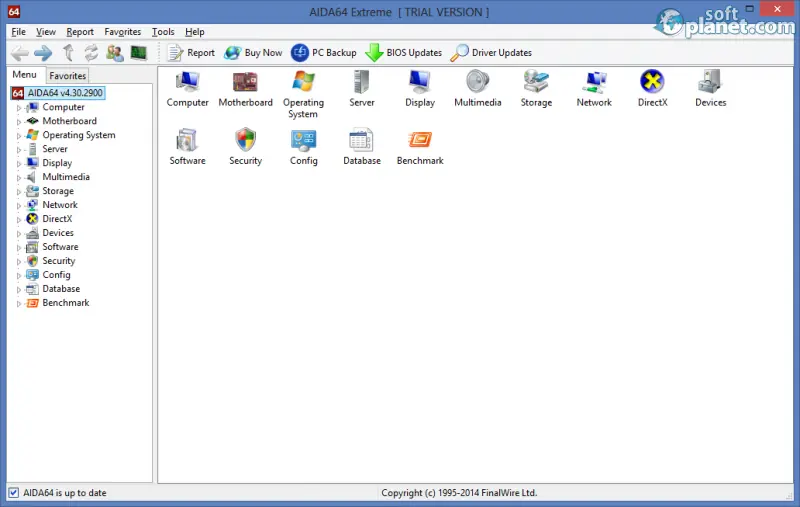Expand the Server tree node
This screenshot has width=800, height=507.
tap(19, 149)
